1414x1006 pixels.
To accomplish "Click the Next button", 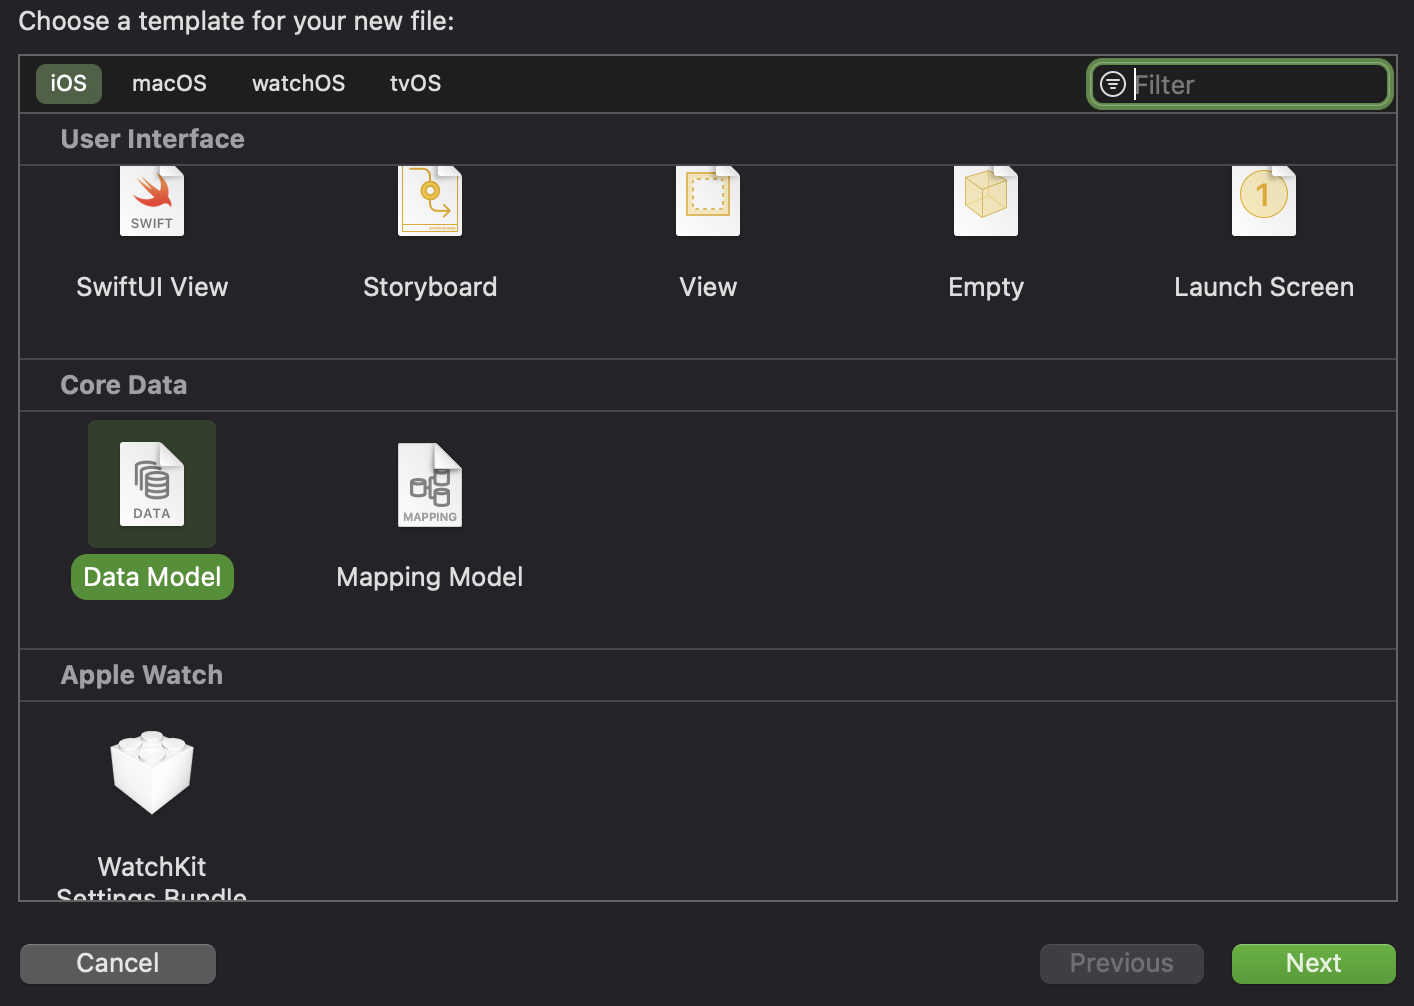I will [1314, 963].
